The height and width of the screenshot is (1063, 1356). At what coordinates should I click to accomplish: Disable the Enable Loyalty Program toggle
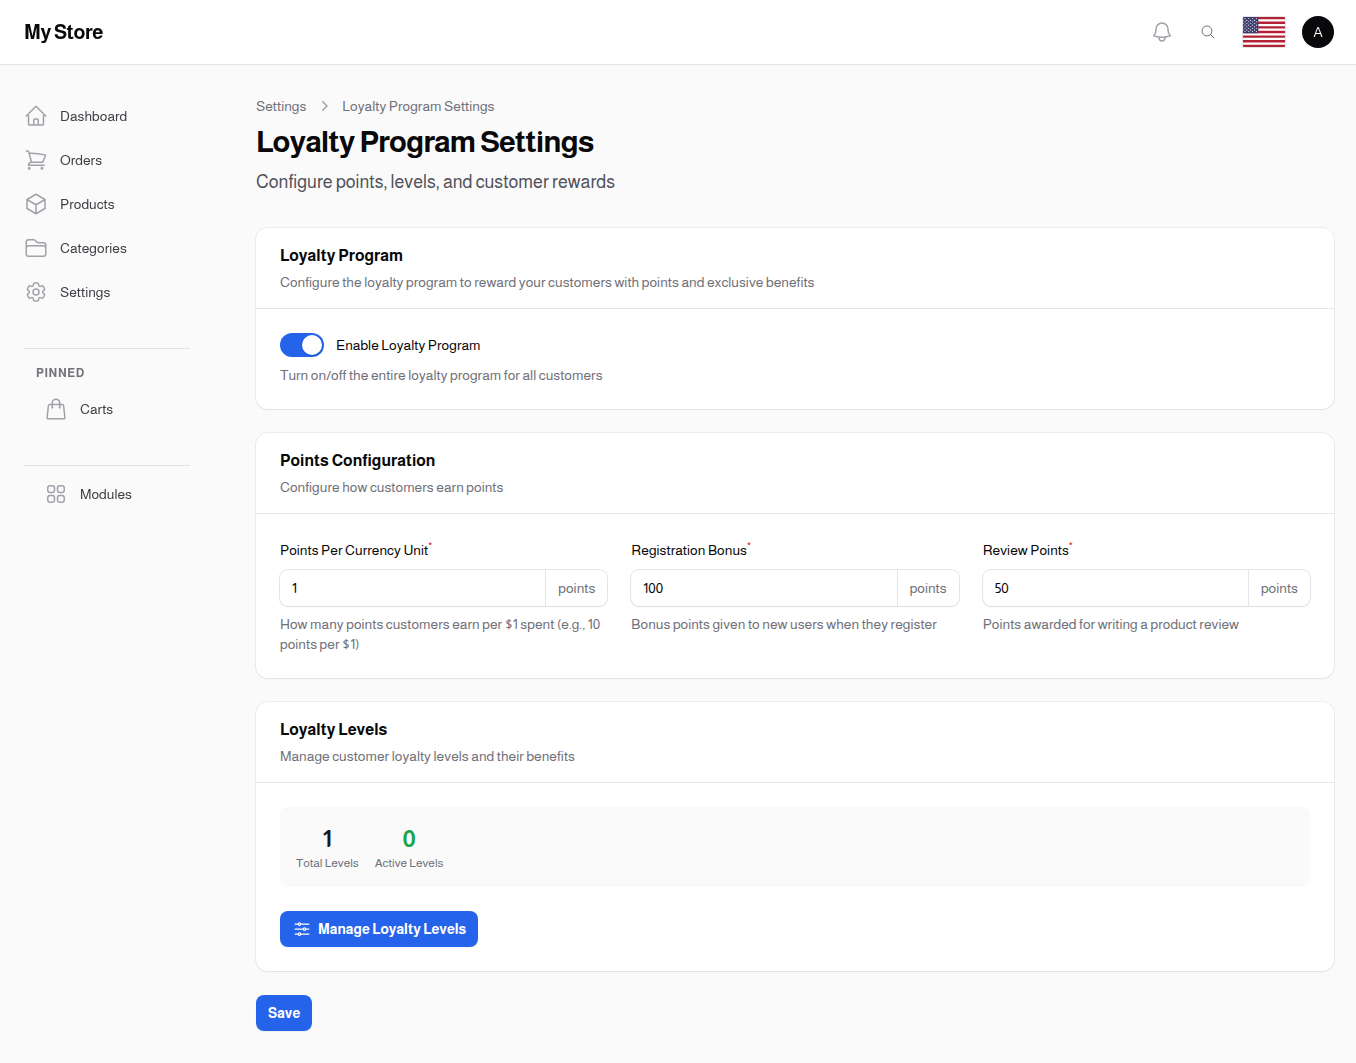pyautogui.click(x=302, y=345)
